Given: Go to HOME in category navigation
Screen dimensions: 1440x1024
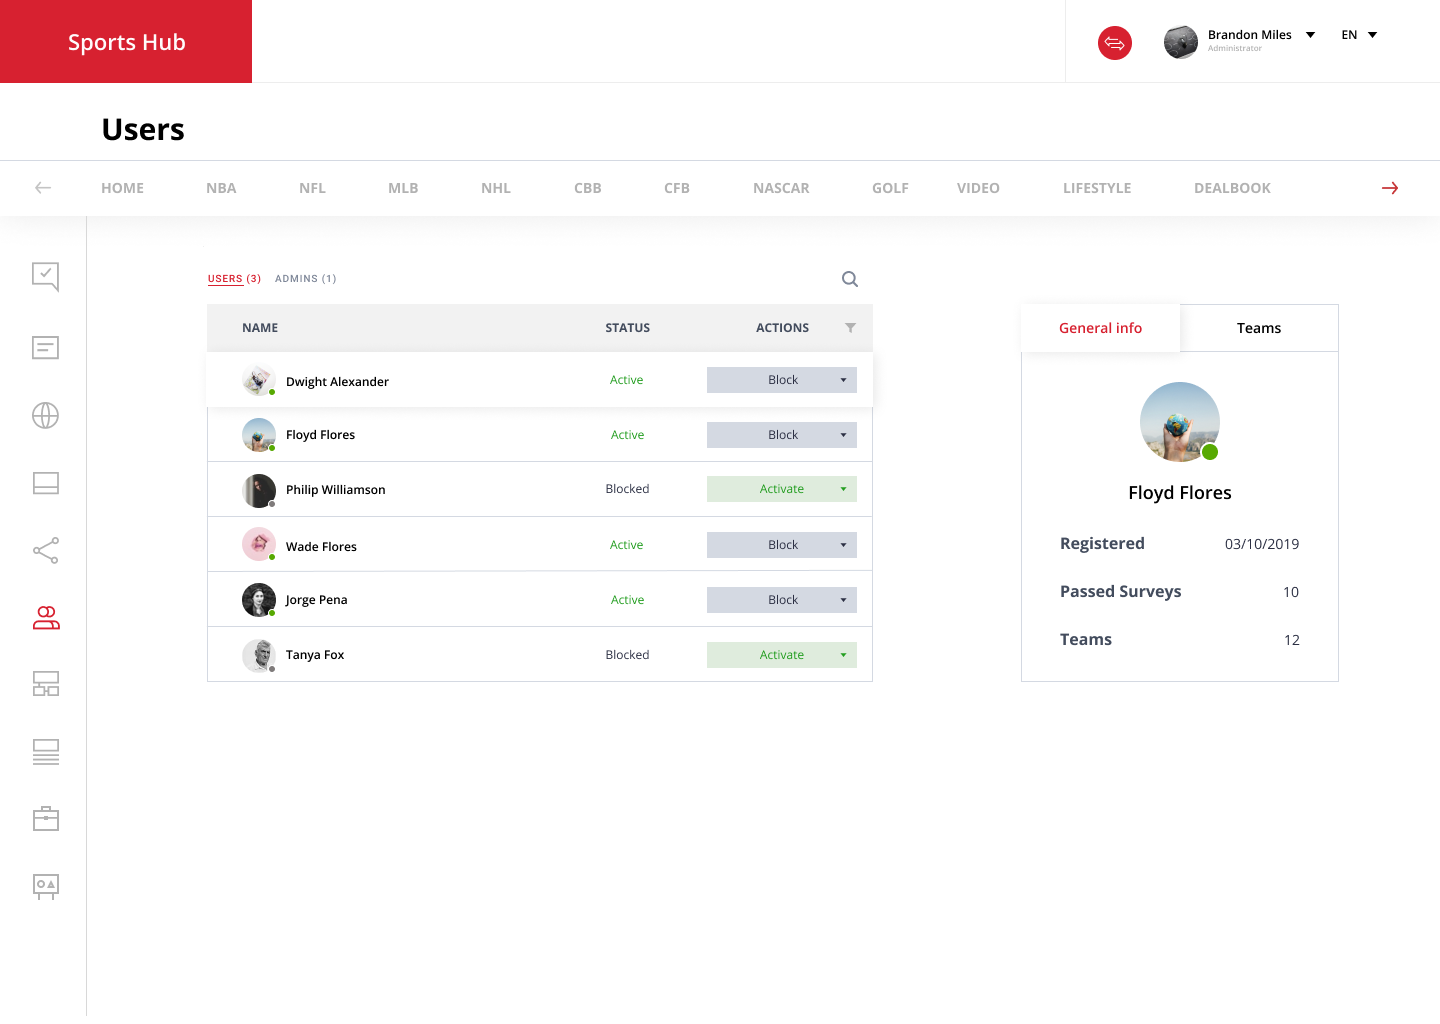Looking at the screenshot, I should pos(122,188).
